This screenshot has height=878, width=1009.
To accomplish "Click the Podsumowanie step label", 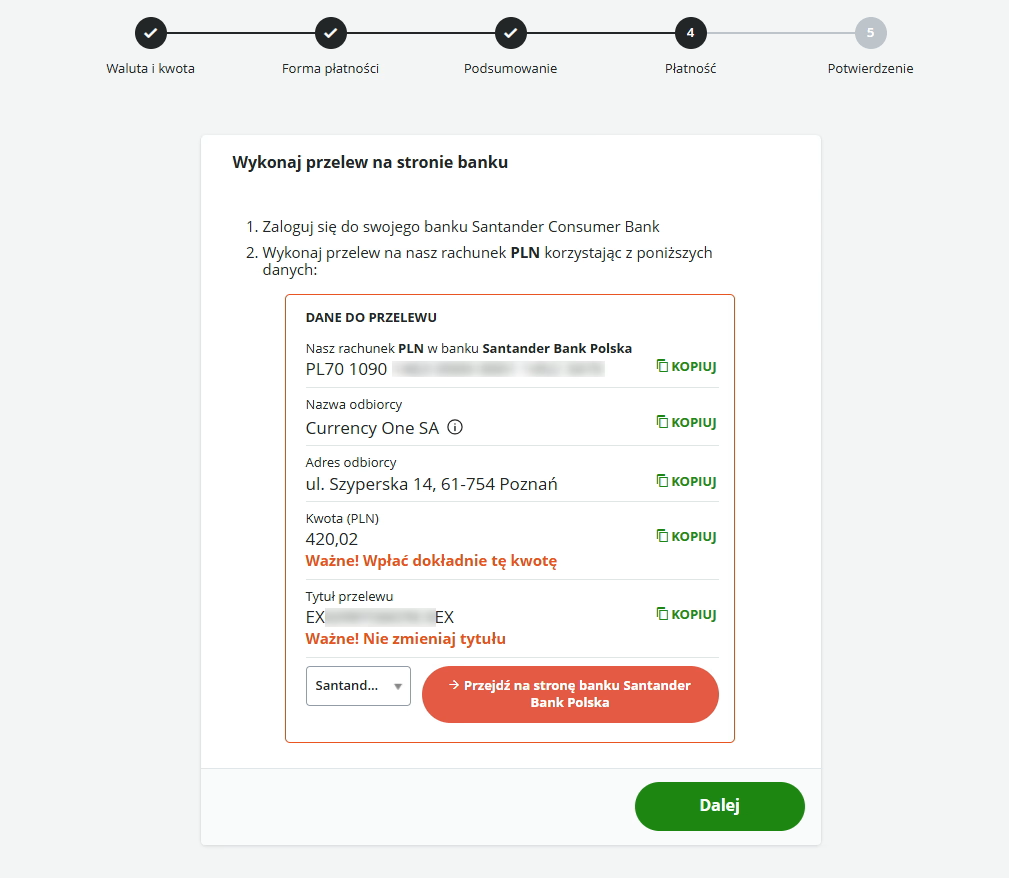I will pyautogui.click(x=510, y=69).
